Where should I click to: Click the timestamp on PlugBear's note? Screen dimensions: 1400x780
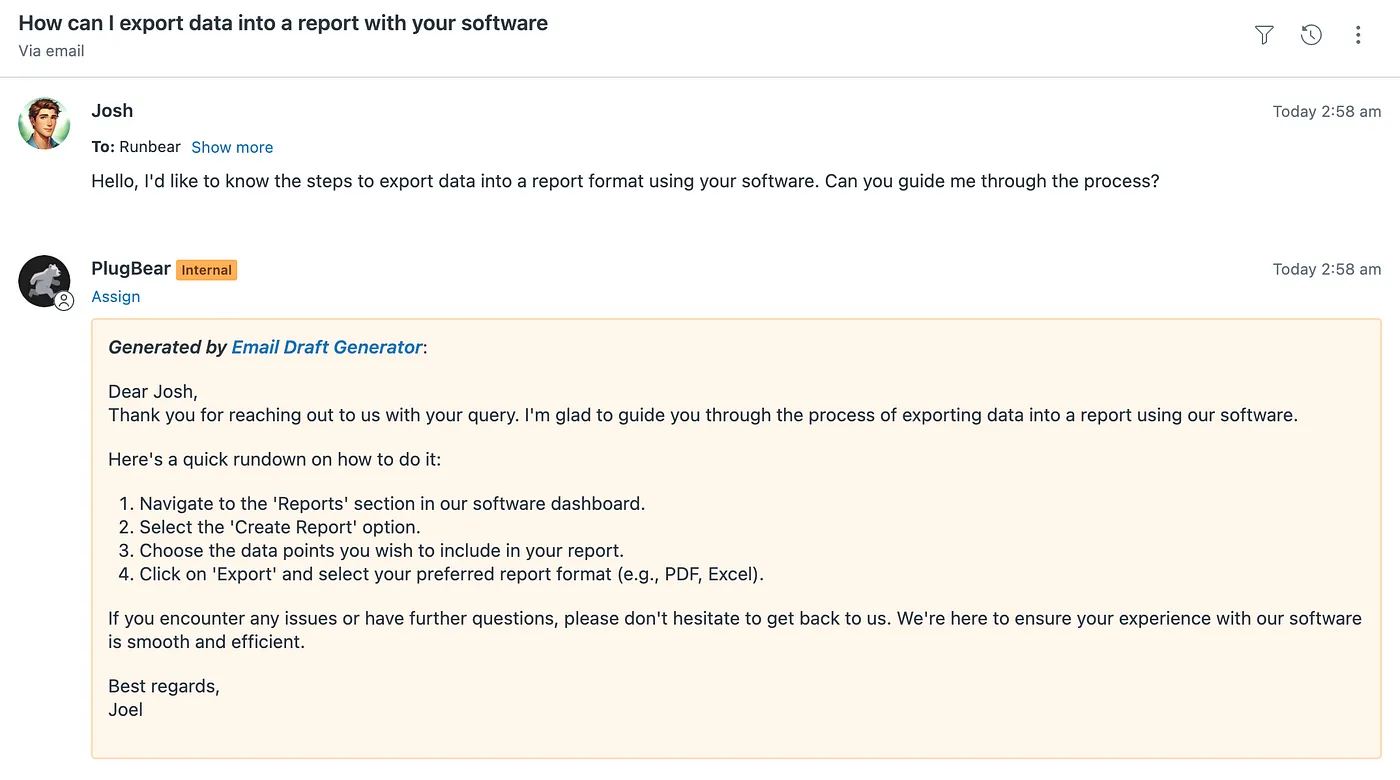[x=1326, y=269]
